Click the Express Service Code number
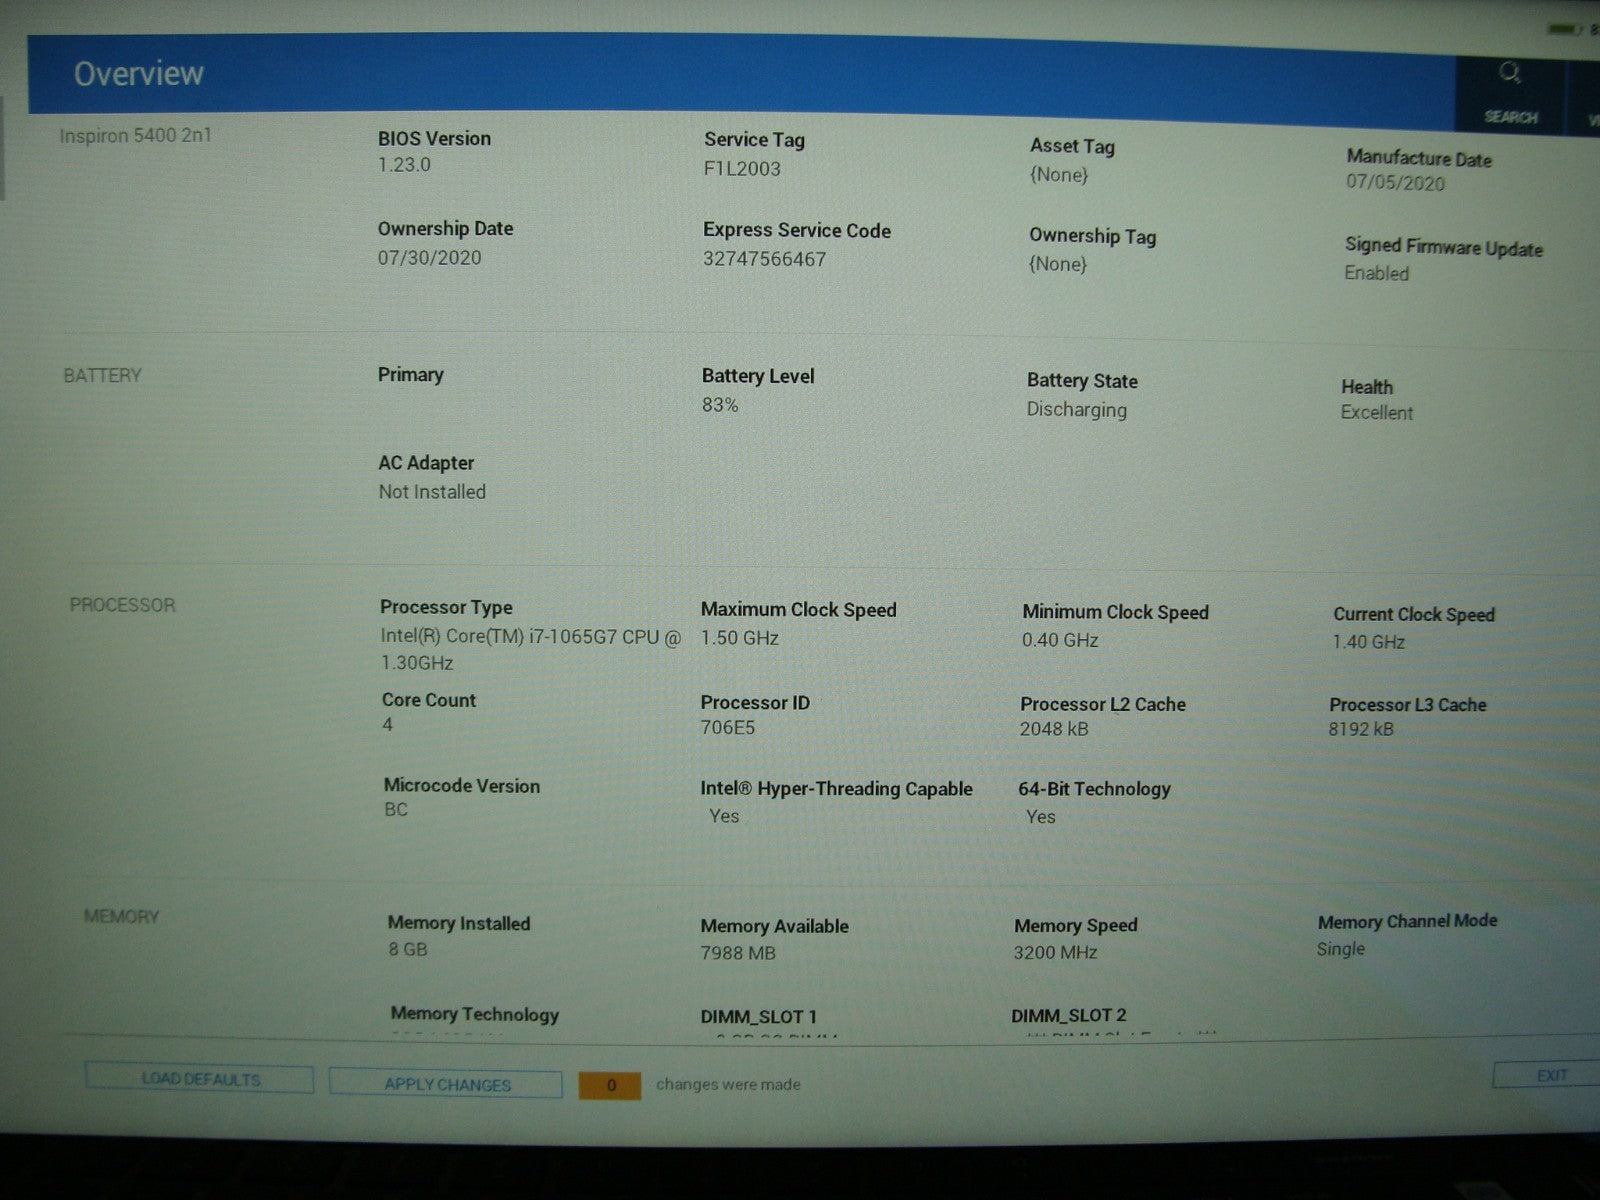 coord(764,259)
